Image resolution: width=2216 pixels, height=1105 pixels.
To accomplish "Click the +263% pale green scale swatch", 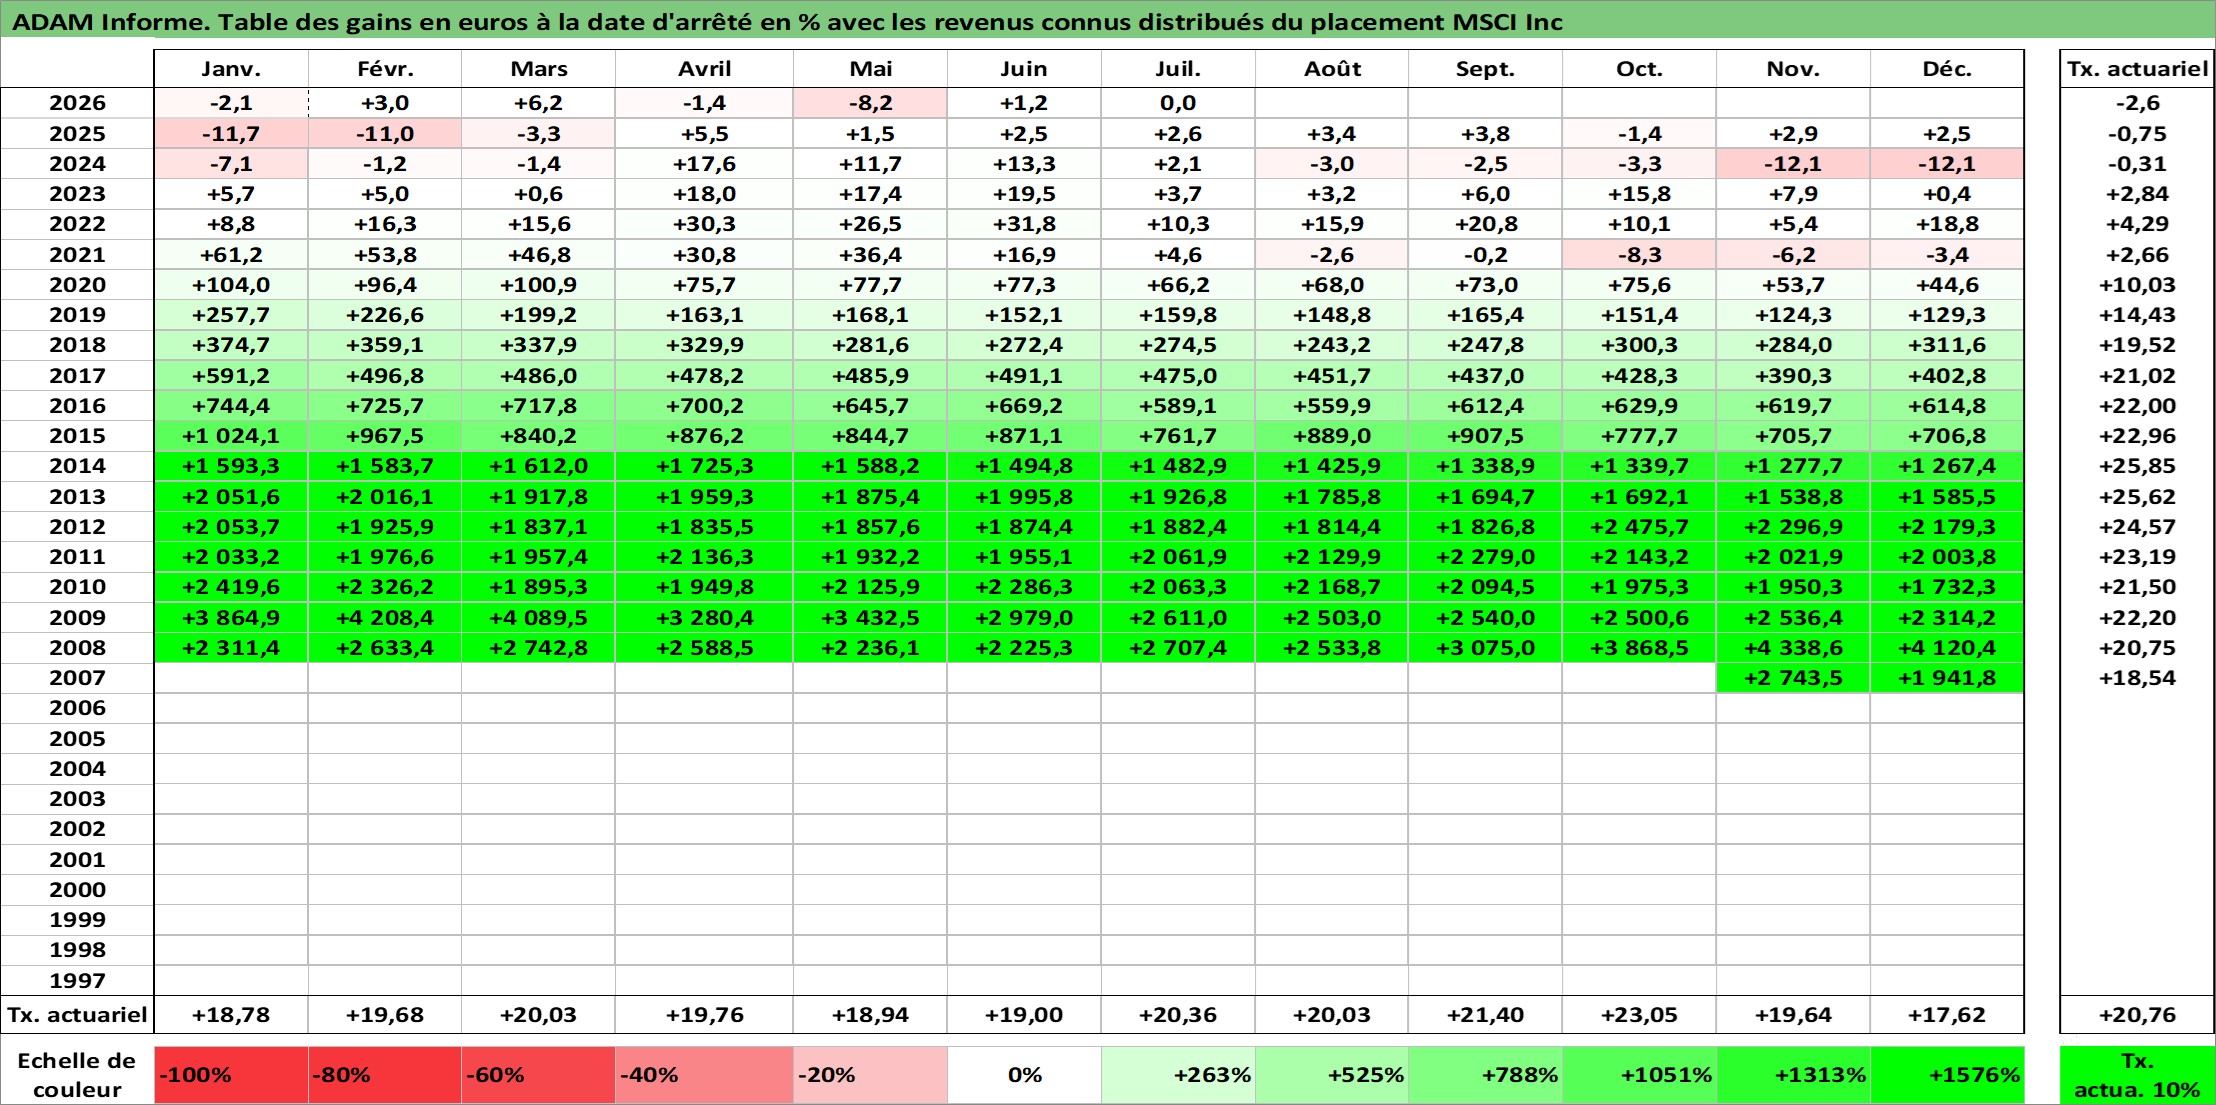I will coord(1178,1075).
